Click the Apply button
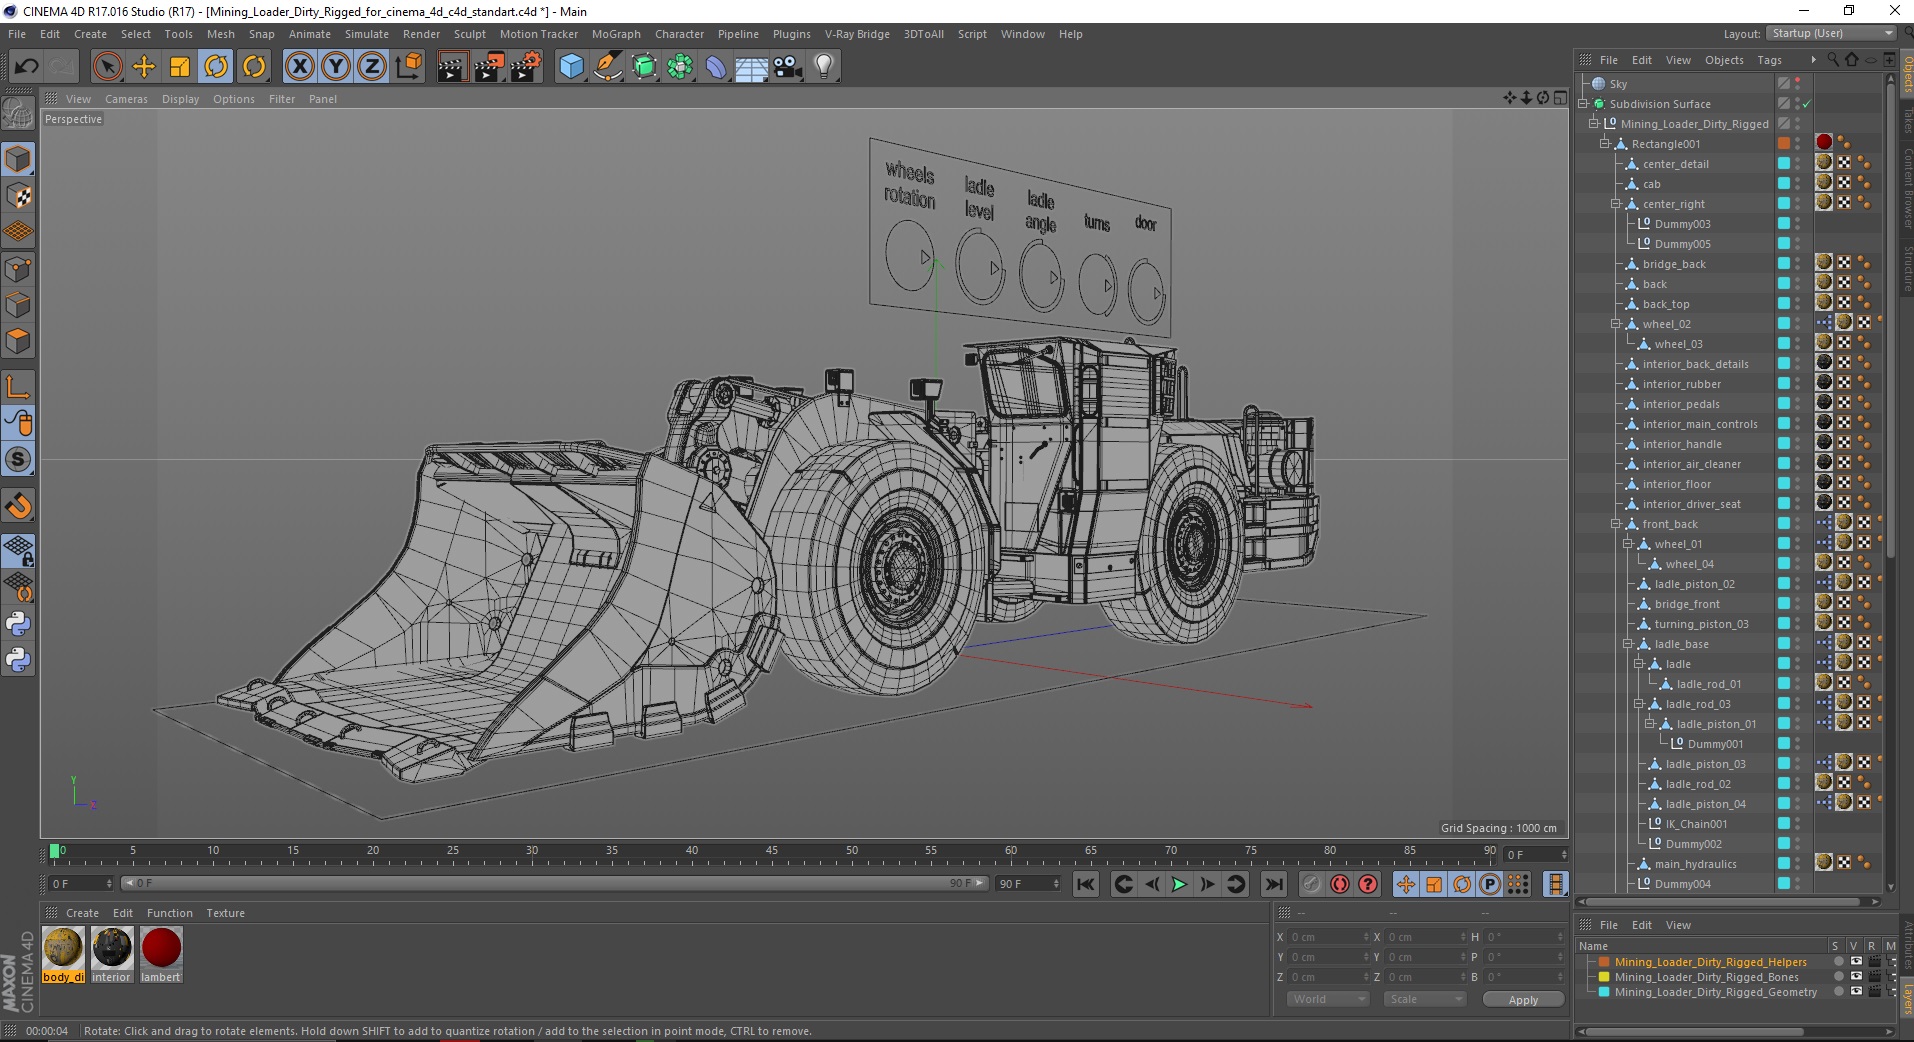The width and height of the screenshot is (1914, 1042). pos(1523,1000)
